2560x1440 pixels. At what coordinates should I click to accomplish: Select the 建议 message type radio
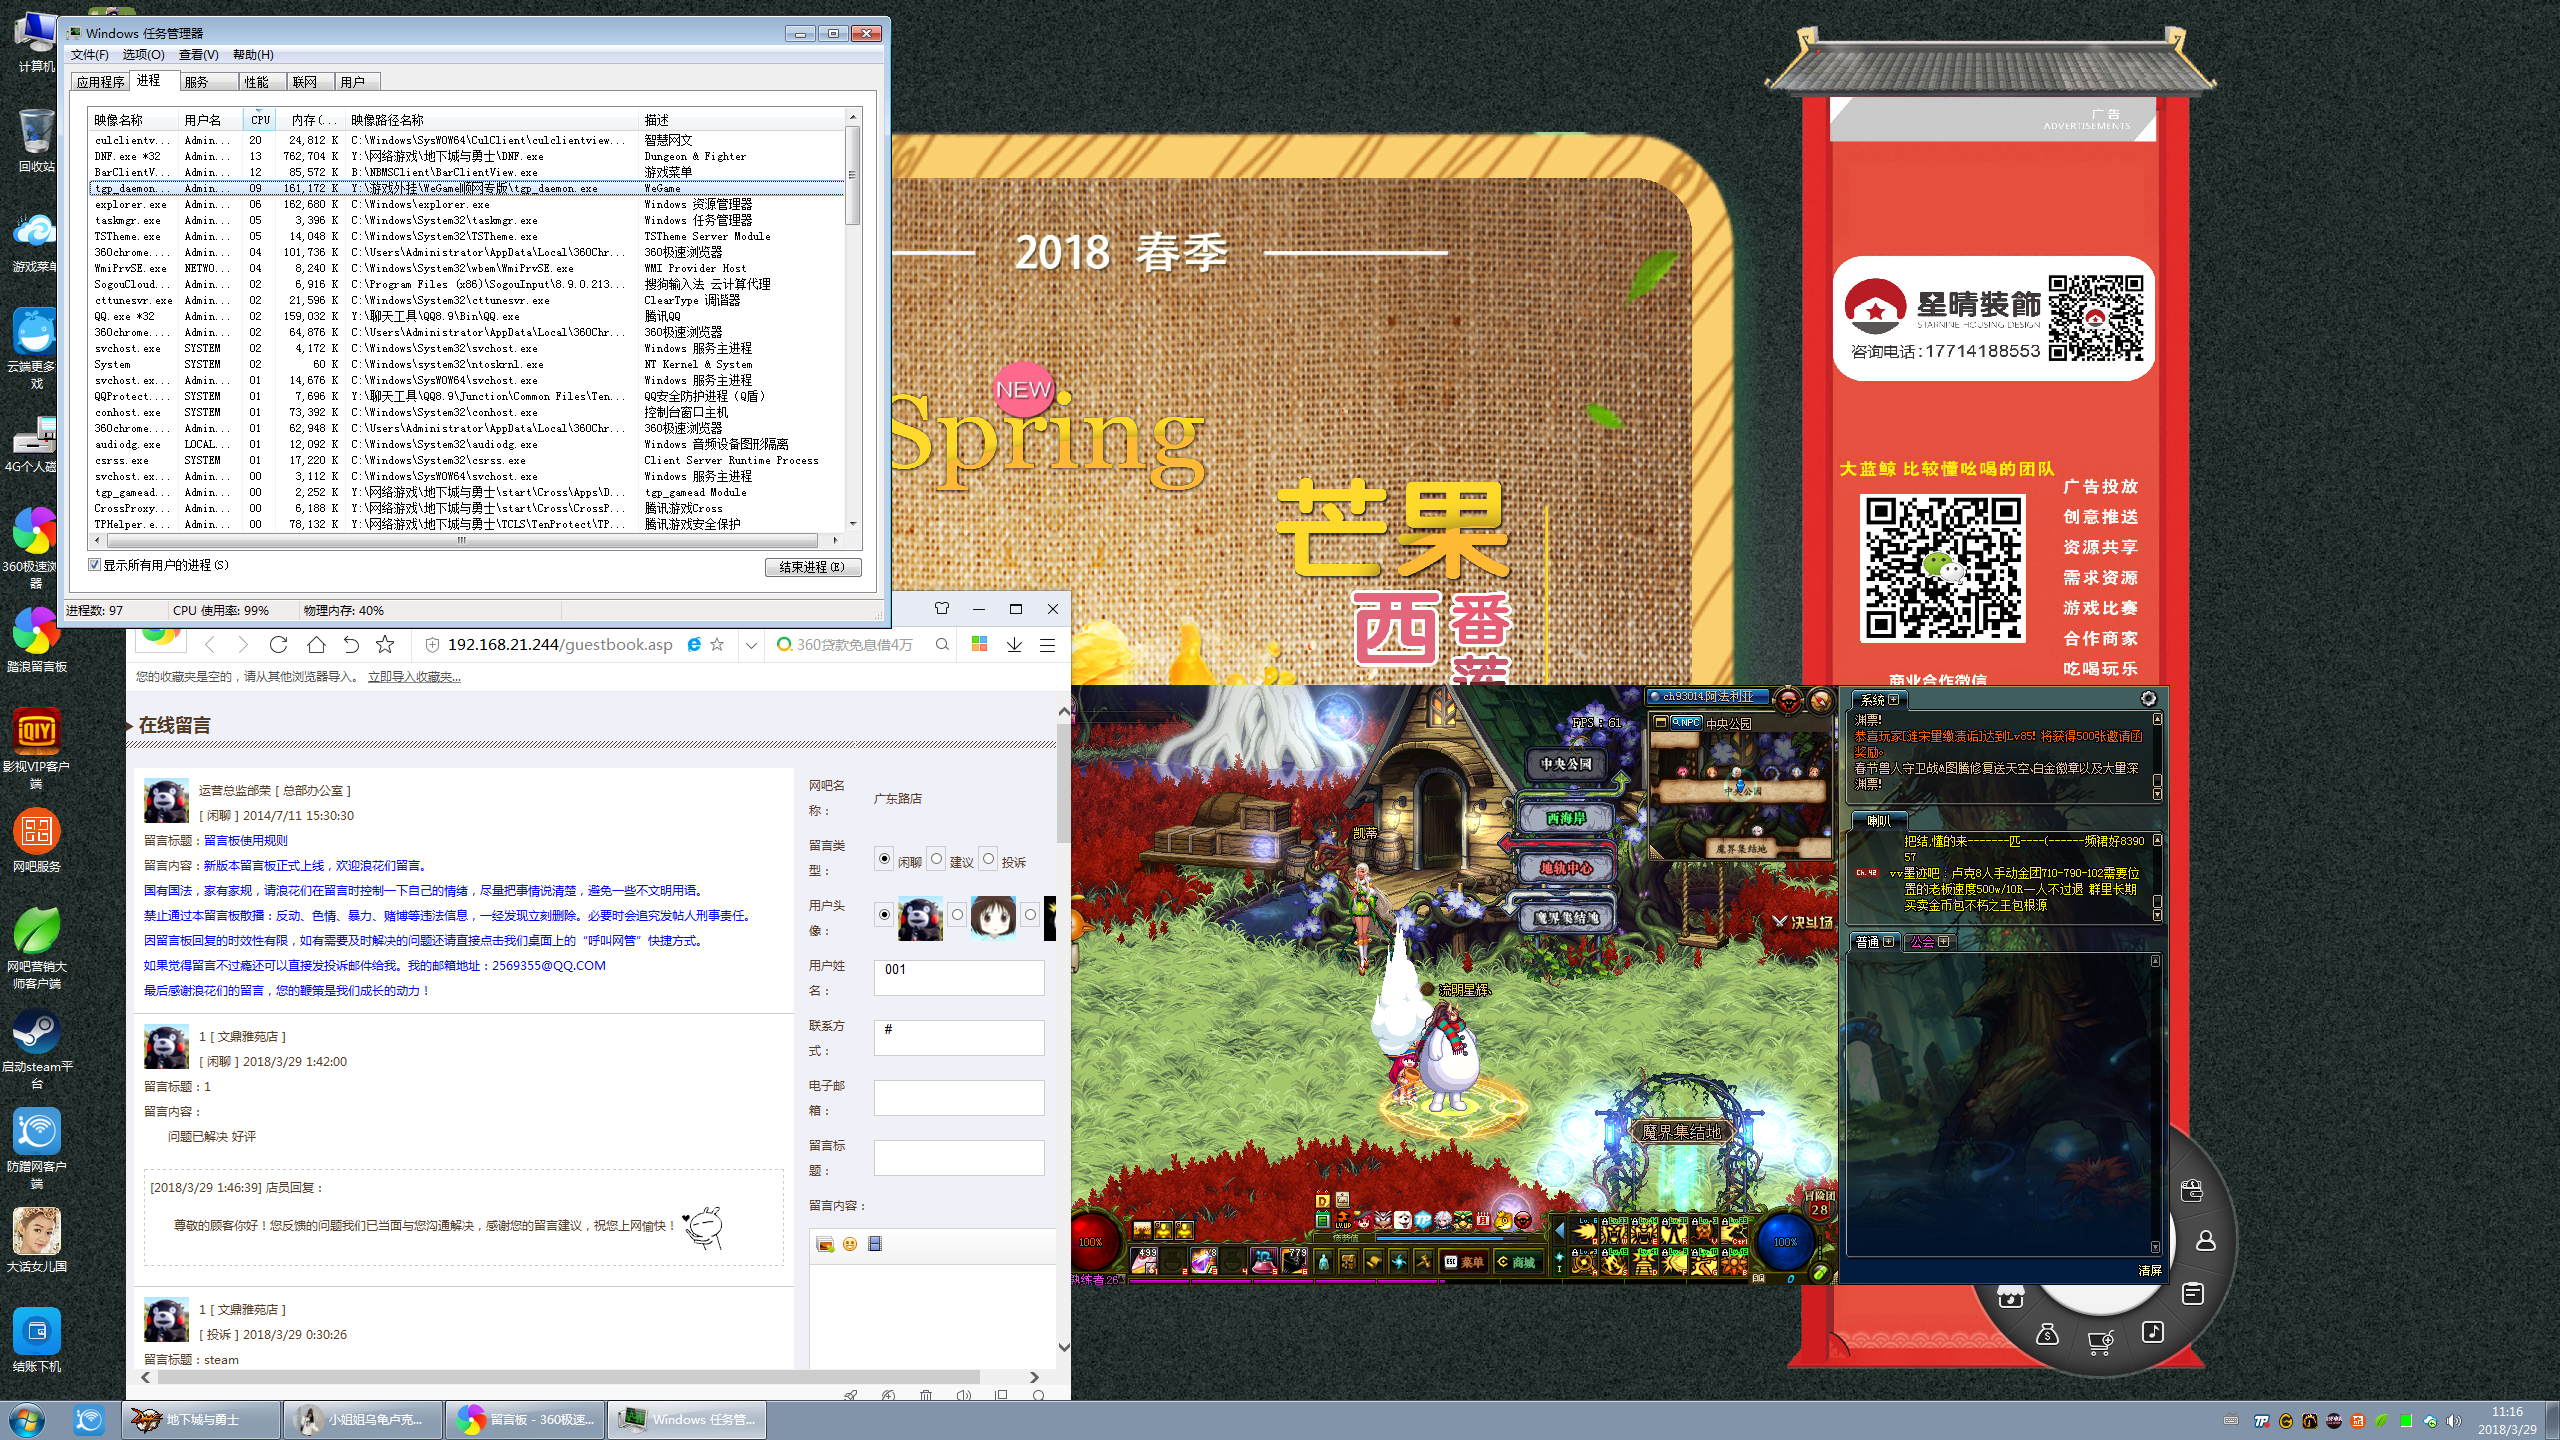(936, 859)
